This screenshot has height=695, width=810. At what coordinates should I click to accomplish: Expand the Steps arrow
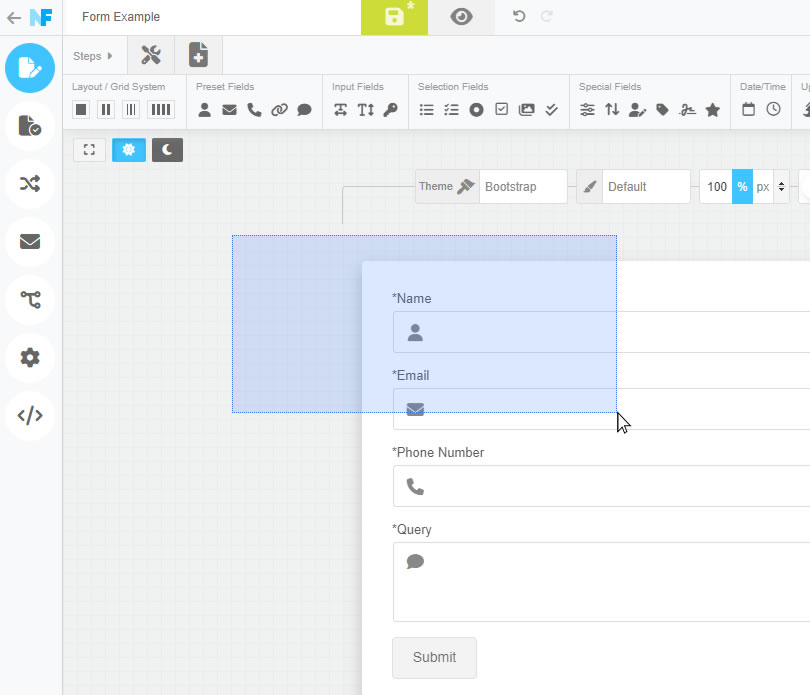(110, 56)
